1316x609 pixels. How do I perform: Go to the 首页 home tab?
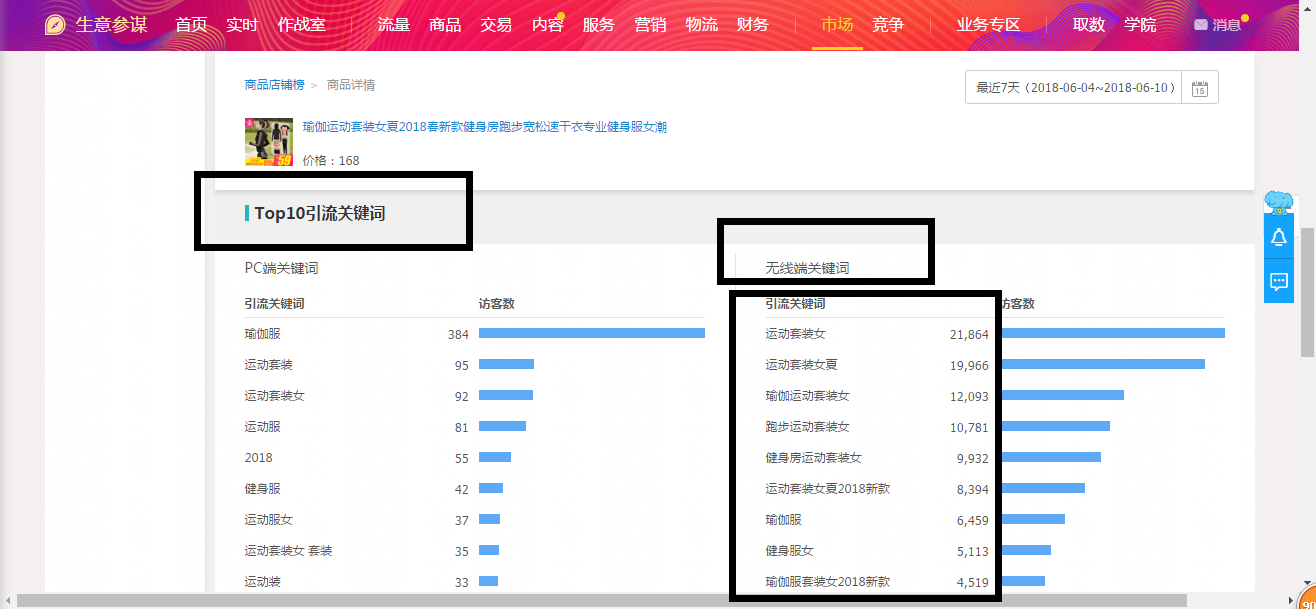click(191, 25)
